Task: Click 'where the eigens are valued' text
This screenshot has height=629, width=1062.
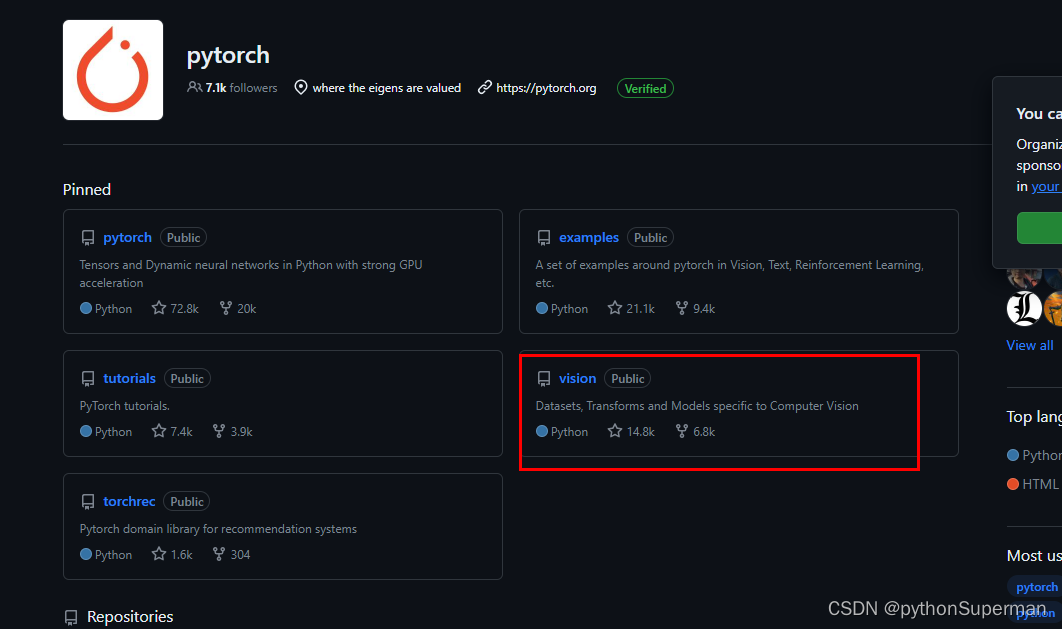Action: click(387, 88)
